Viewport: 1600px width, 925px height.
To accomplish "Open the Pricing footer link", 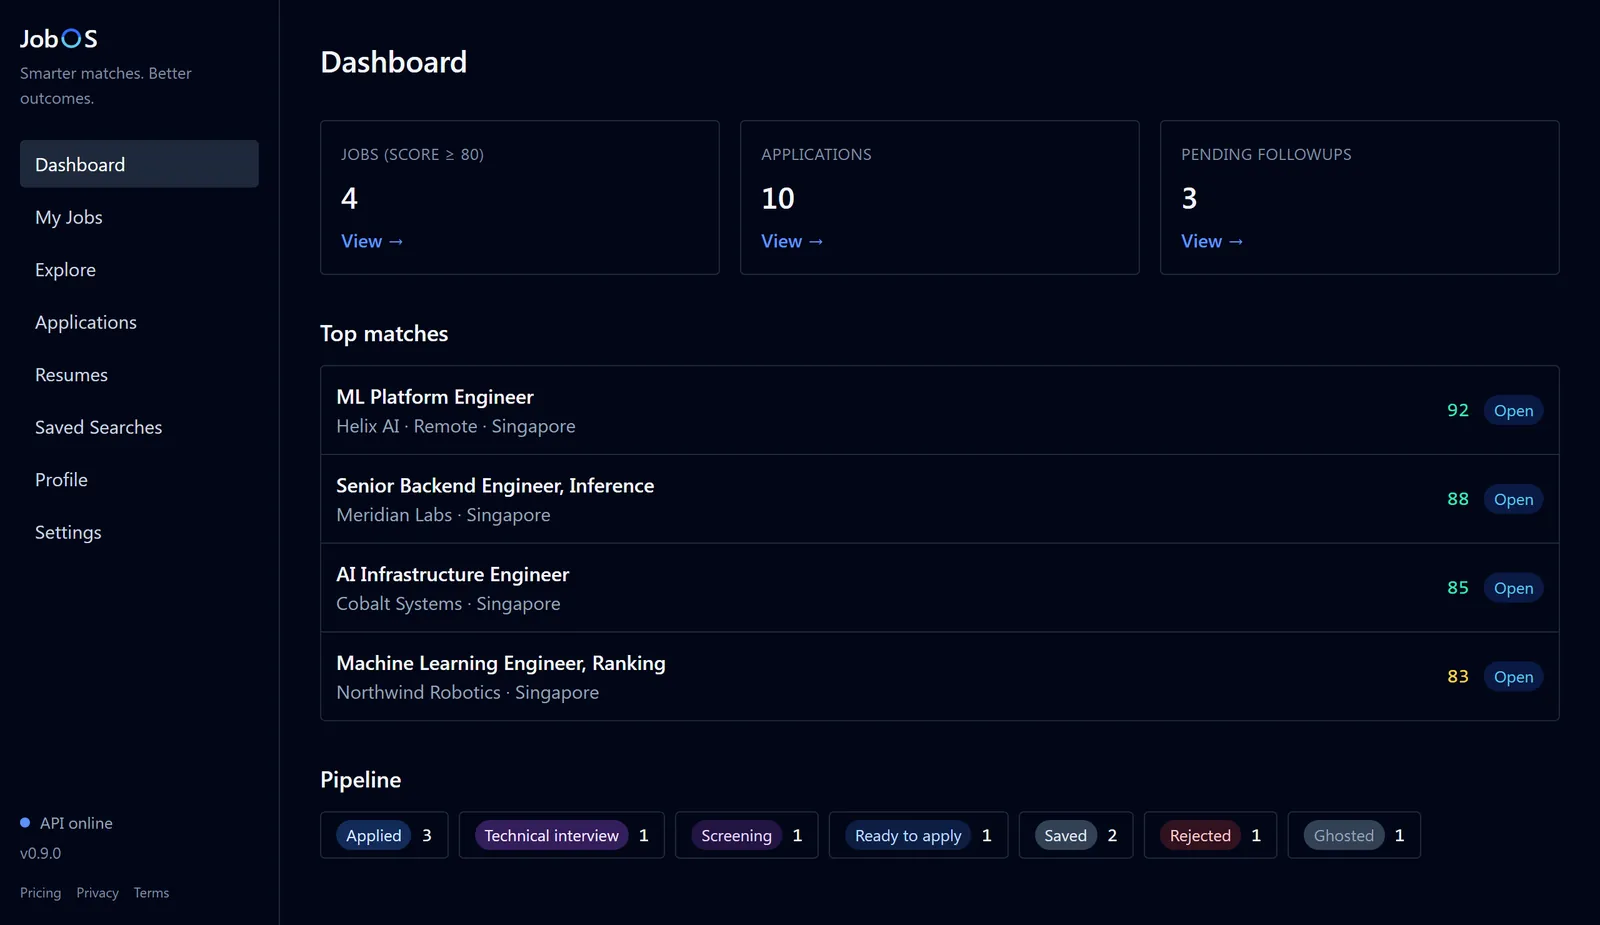I will click(x=40, y=893).
